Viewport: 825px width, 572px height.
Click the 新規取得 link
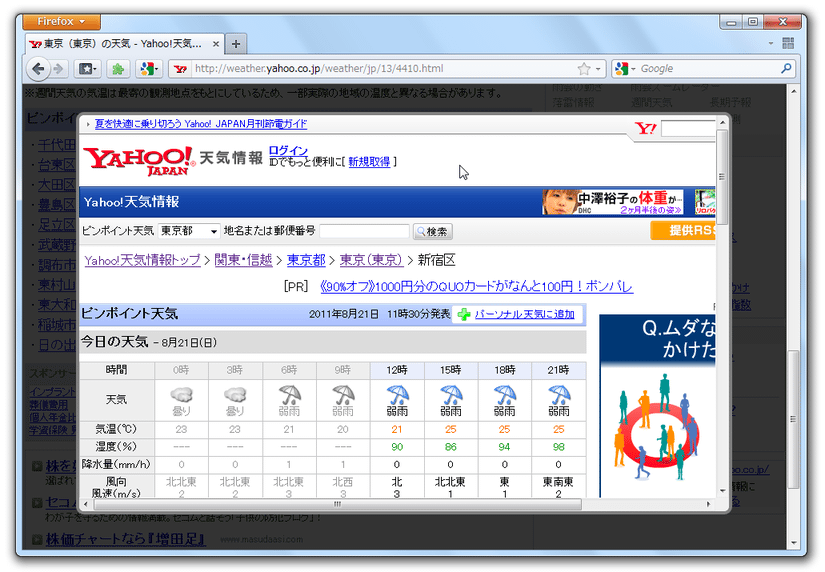369,162
